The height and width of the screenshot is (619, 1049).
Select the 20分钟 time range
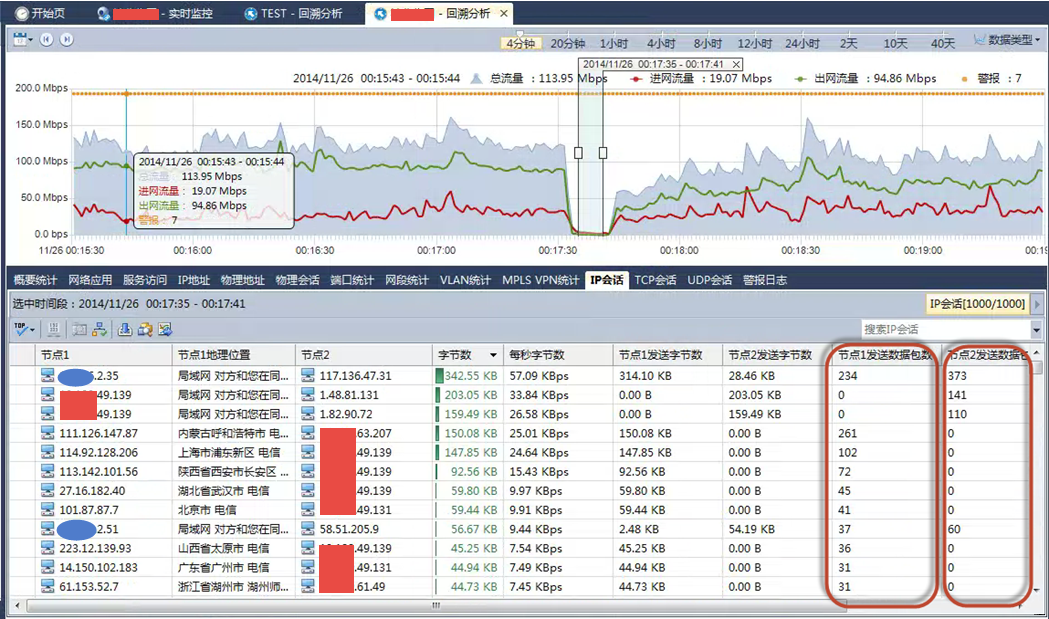click(x=567, y=43)
